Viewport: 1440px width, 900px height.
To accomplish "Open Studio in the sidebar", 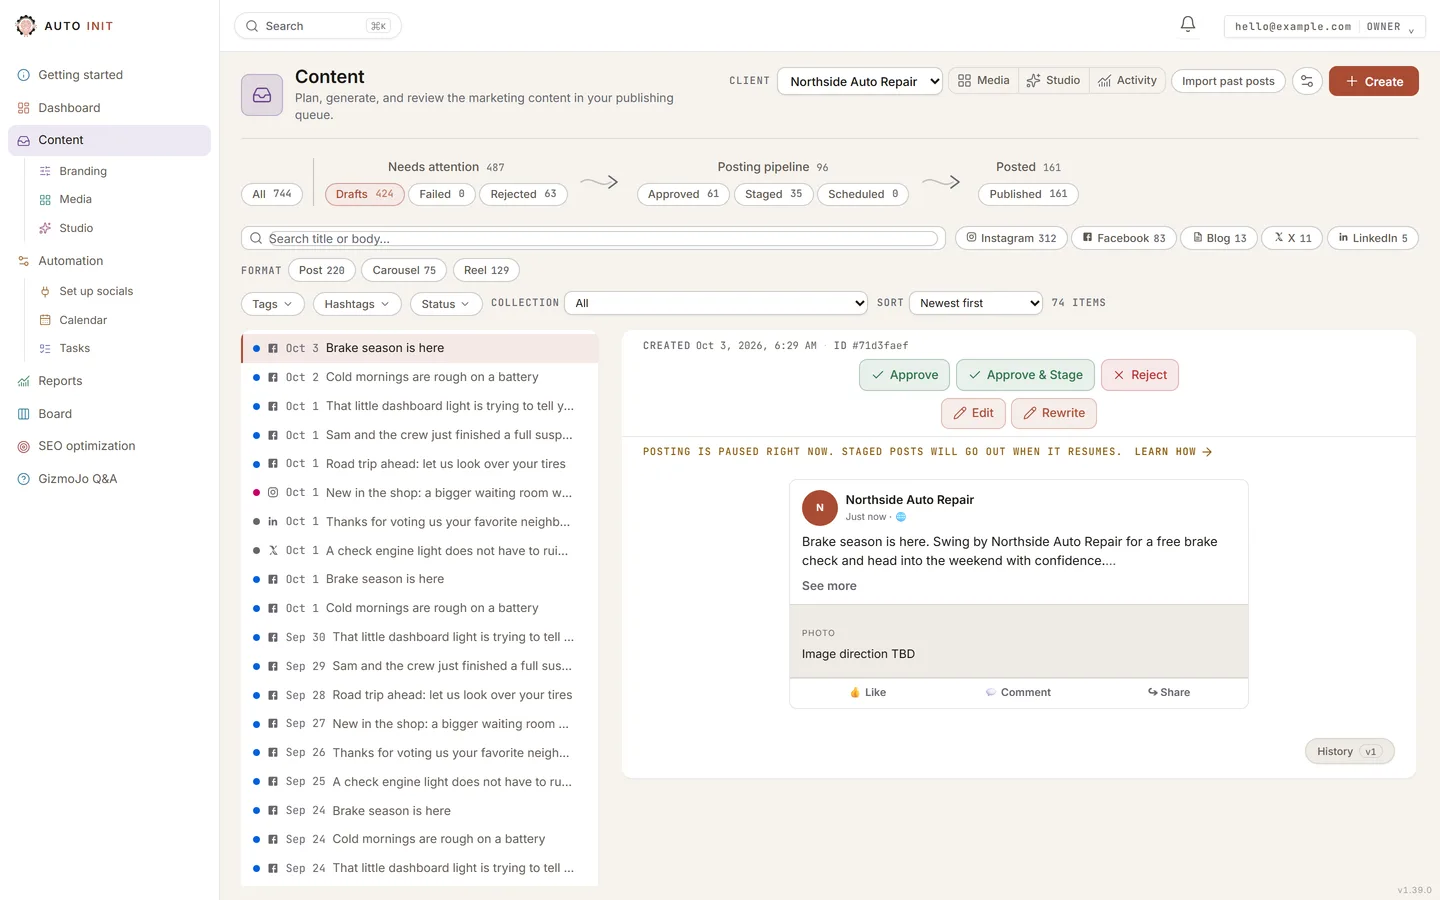I will pos(76,228).
